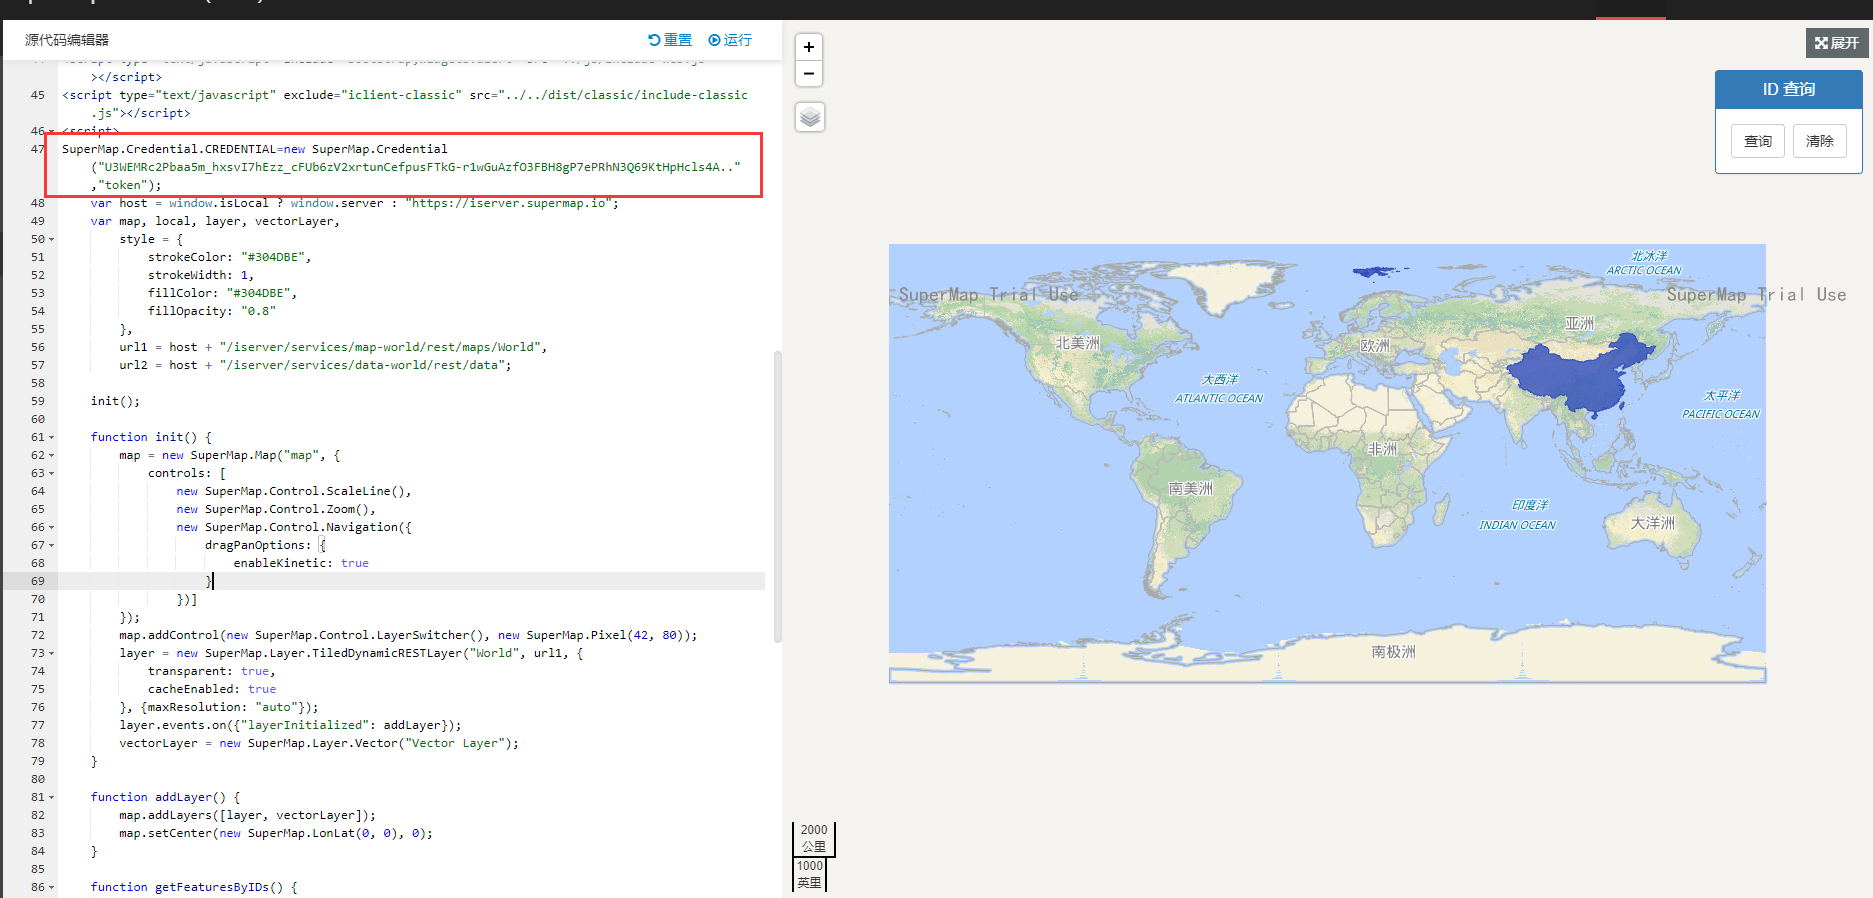Screen dimensions: 1873x898
Task: Click the ID 查询 panel header
Action: point(1788,89)
